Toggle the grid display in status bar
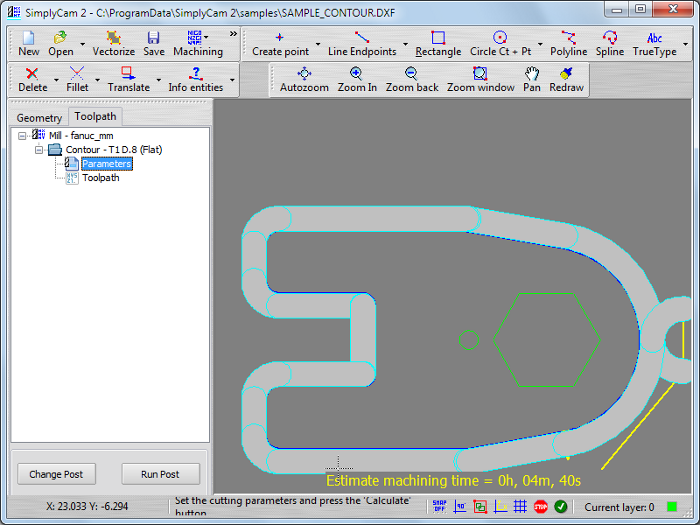 (520, 507)
